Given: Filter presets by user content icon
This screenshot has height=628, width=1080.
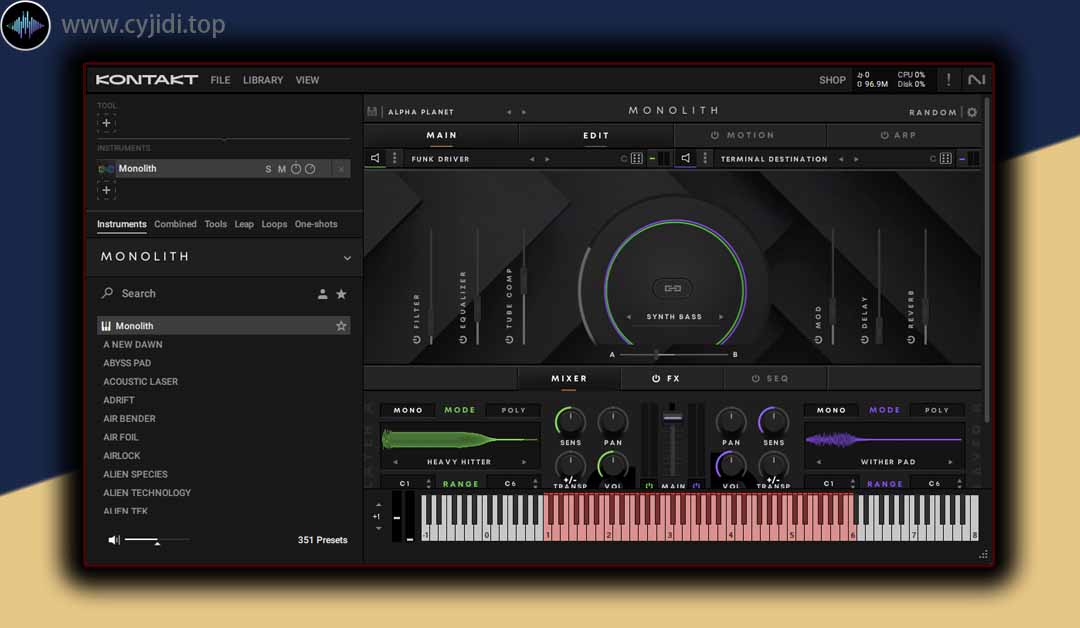Looking at the screenshot, I should tap(322, 294).
